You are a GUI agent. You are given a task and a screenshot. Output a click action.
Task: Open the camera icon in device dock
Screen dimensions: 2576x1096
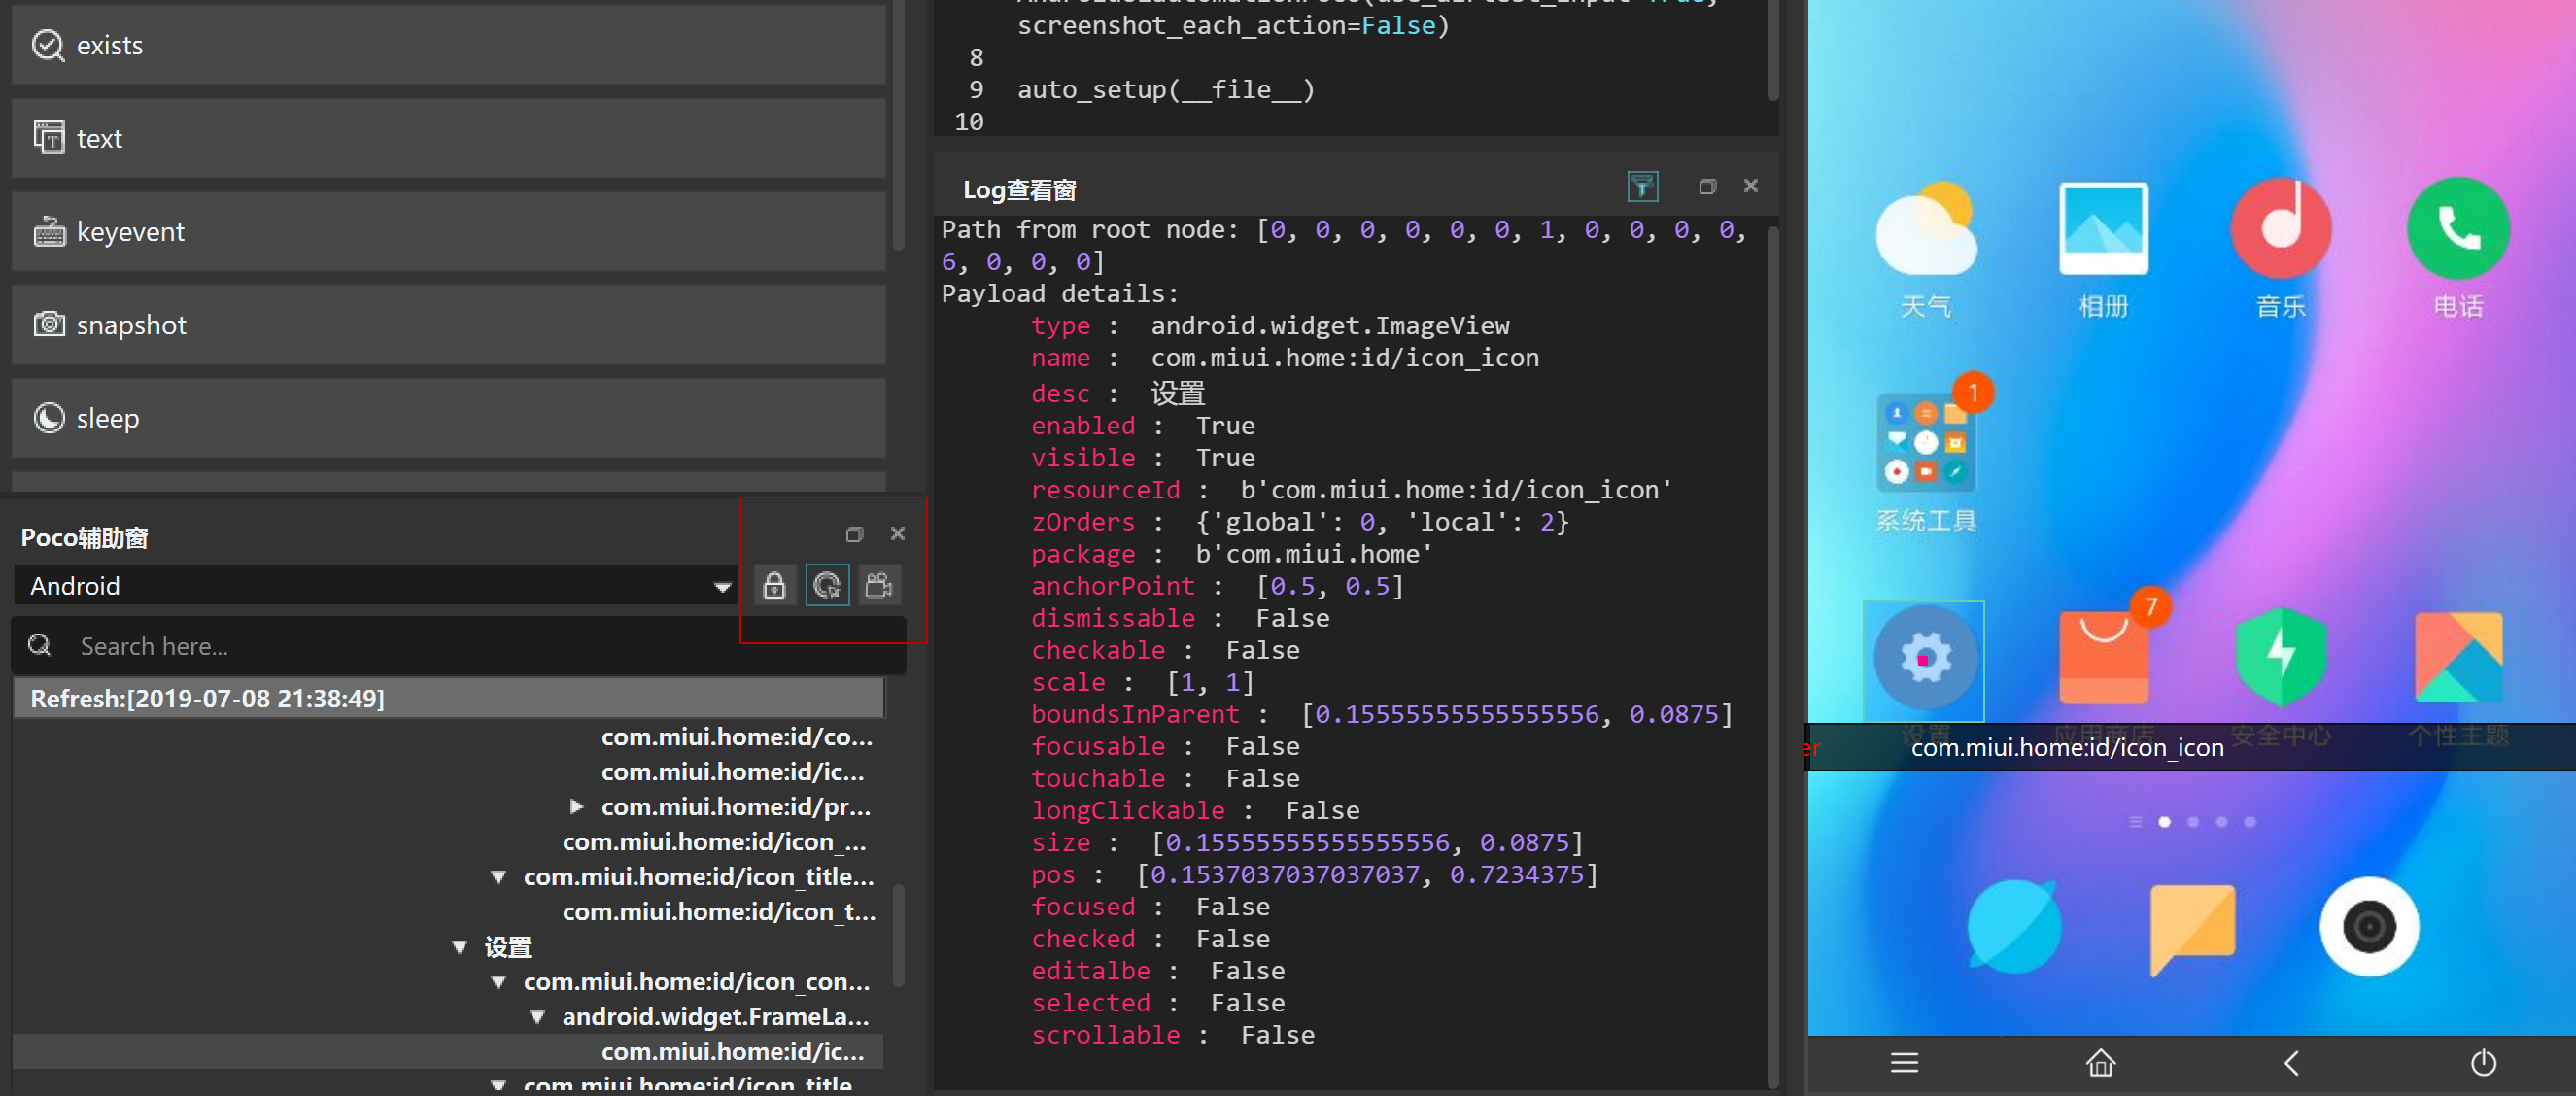pyautogui.click(x=2369, y=927)
